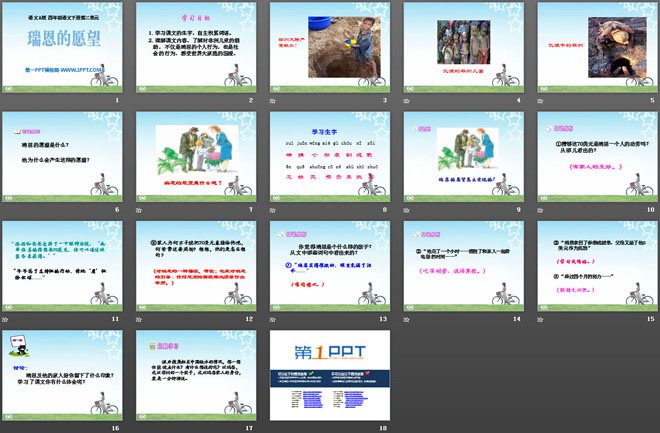This screenshot has height=433, width=660.
Task: Select slide 16 with cartoon sign character
Action: (x=62, y=376)
